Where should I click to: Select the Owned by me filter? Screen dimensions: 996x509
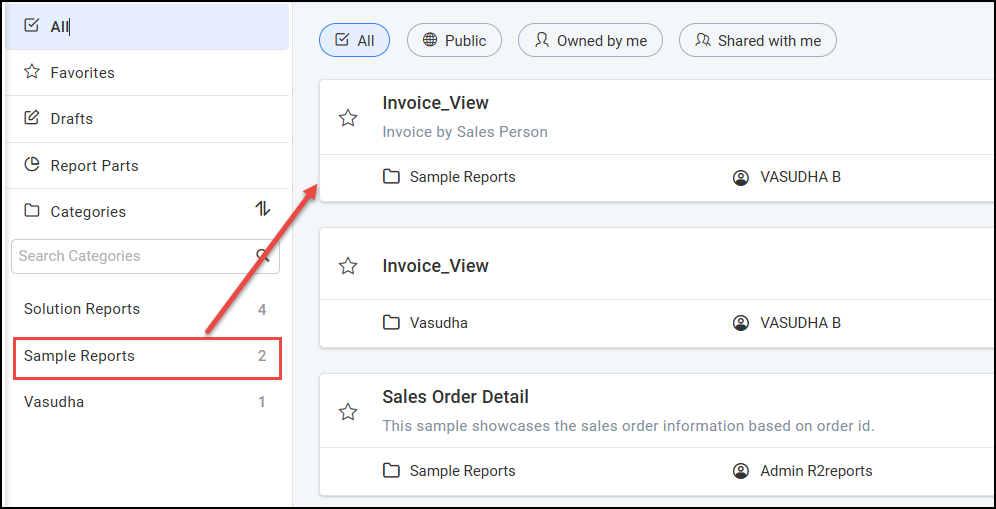coord(590,40)
